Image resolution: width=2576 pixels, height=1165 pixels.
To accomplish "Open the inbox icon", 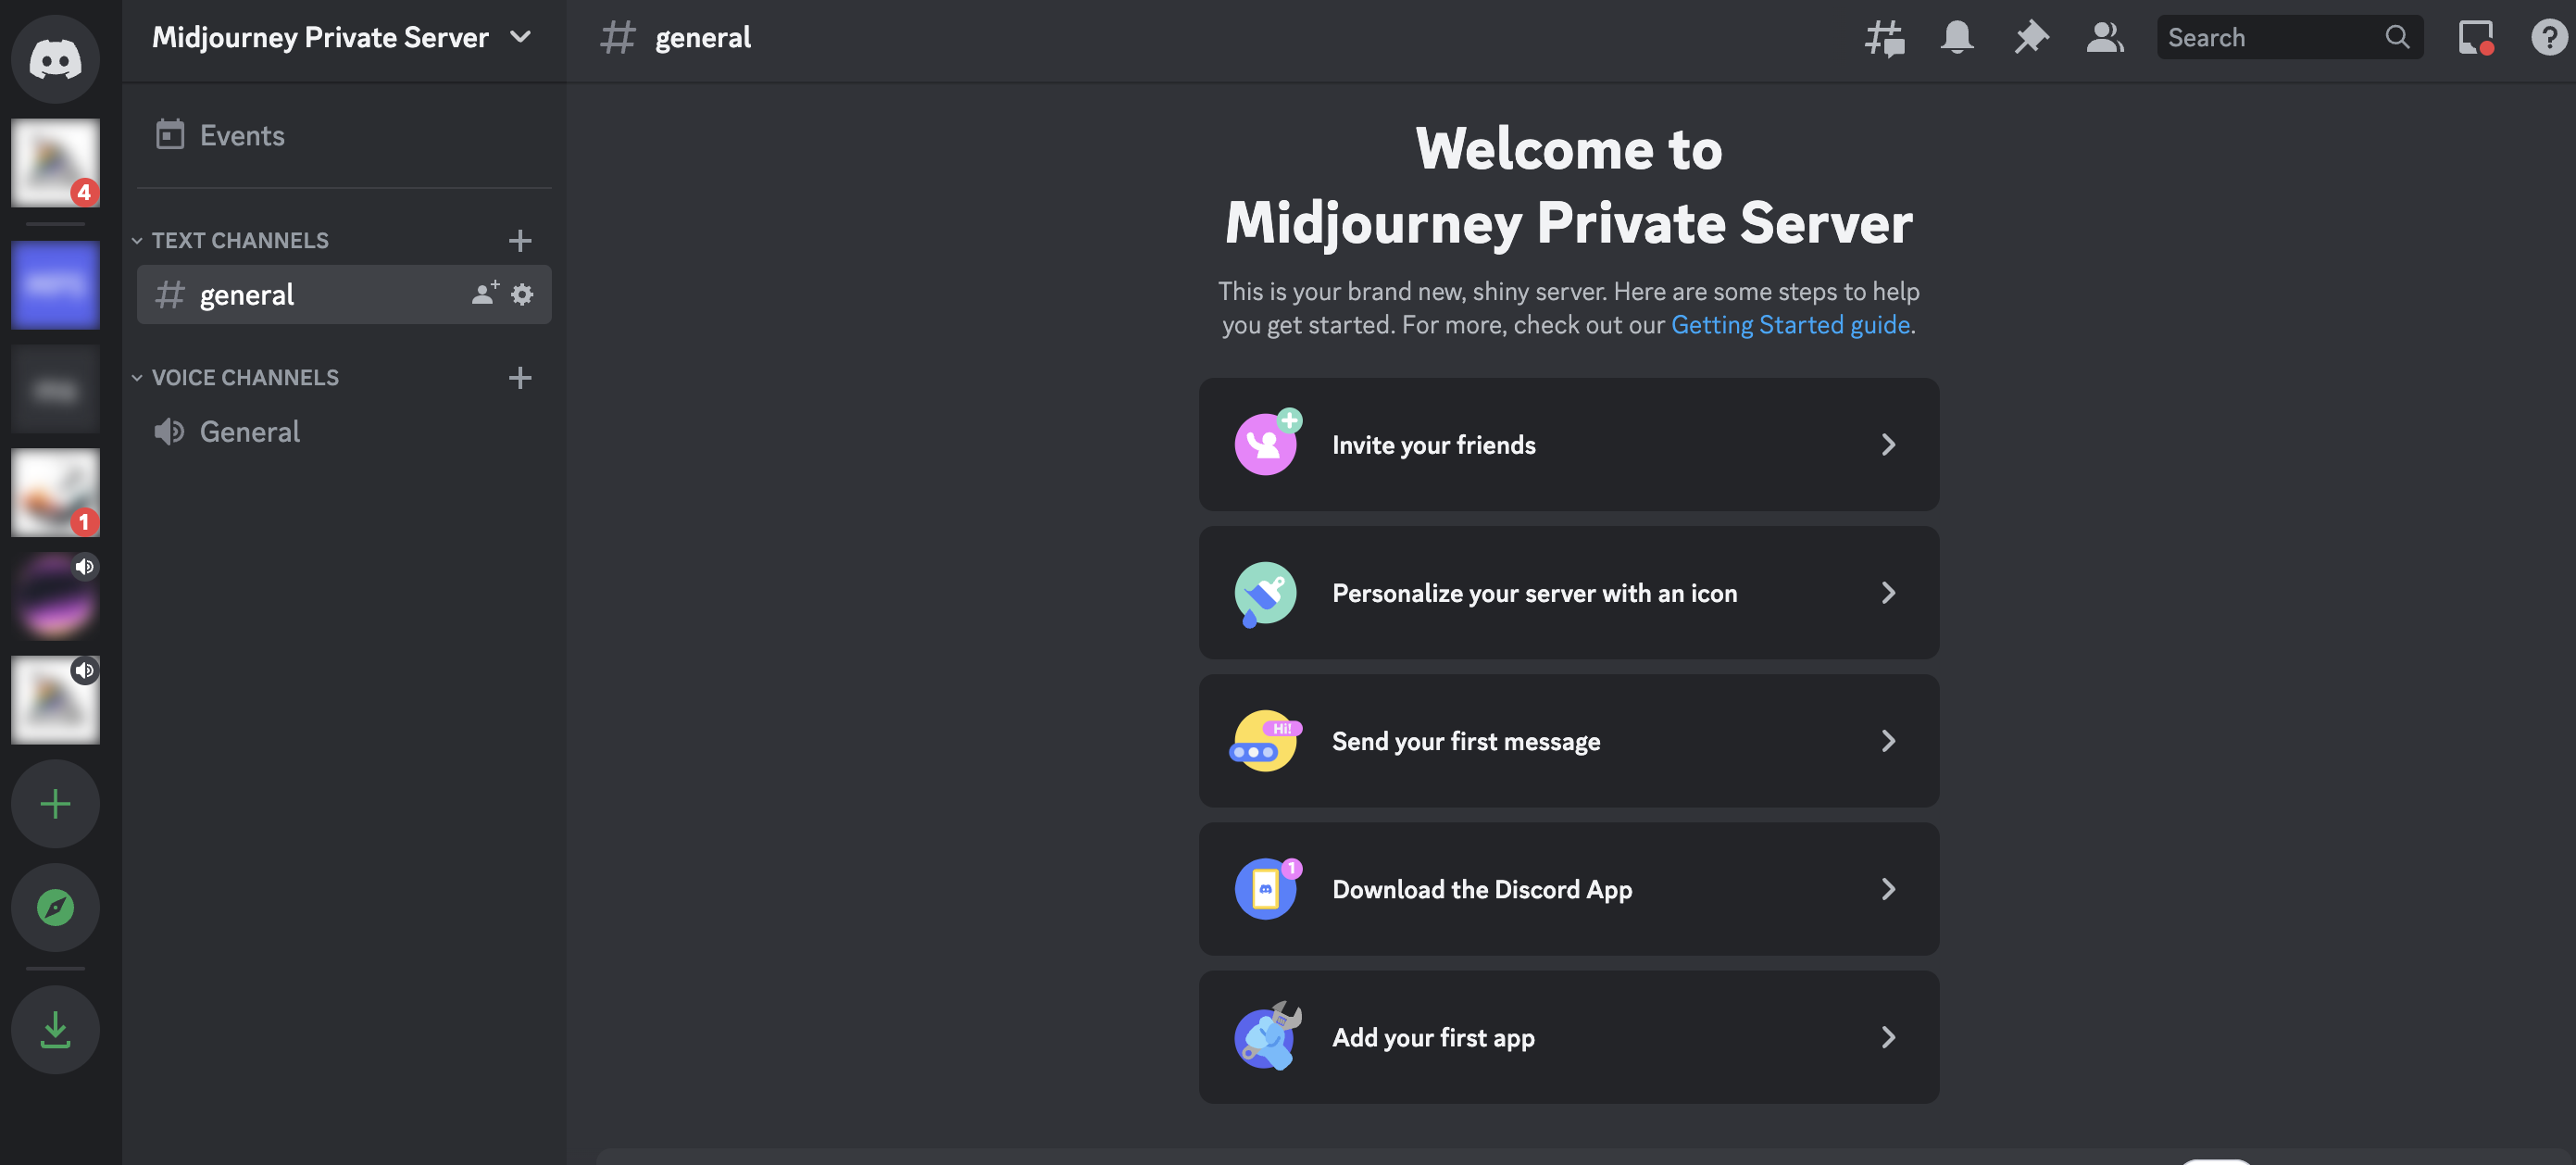I will coord(2473,37).
